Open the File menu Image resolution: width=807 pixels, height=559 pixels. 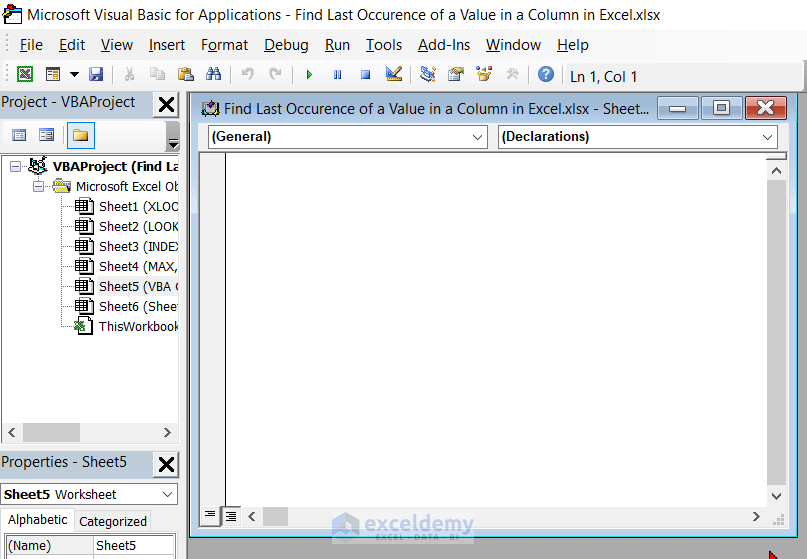(x=31, y=45)
